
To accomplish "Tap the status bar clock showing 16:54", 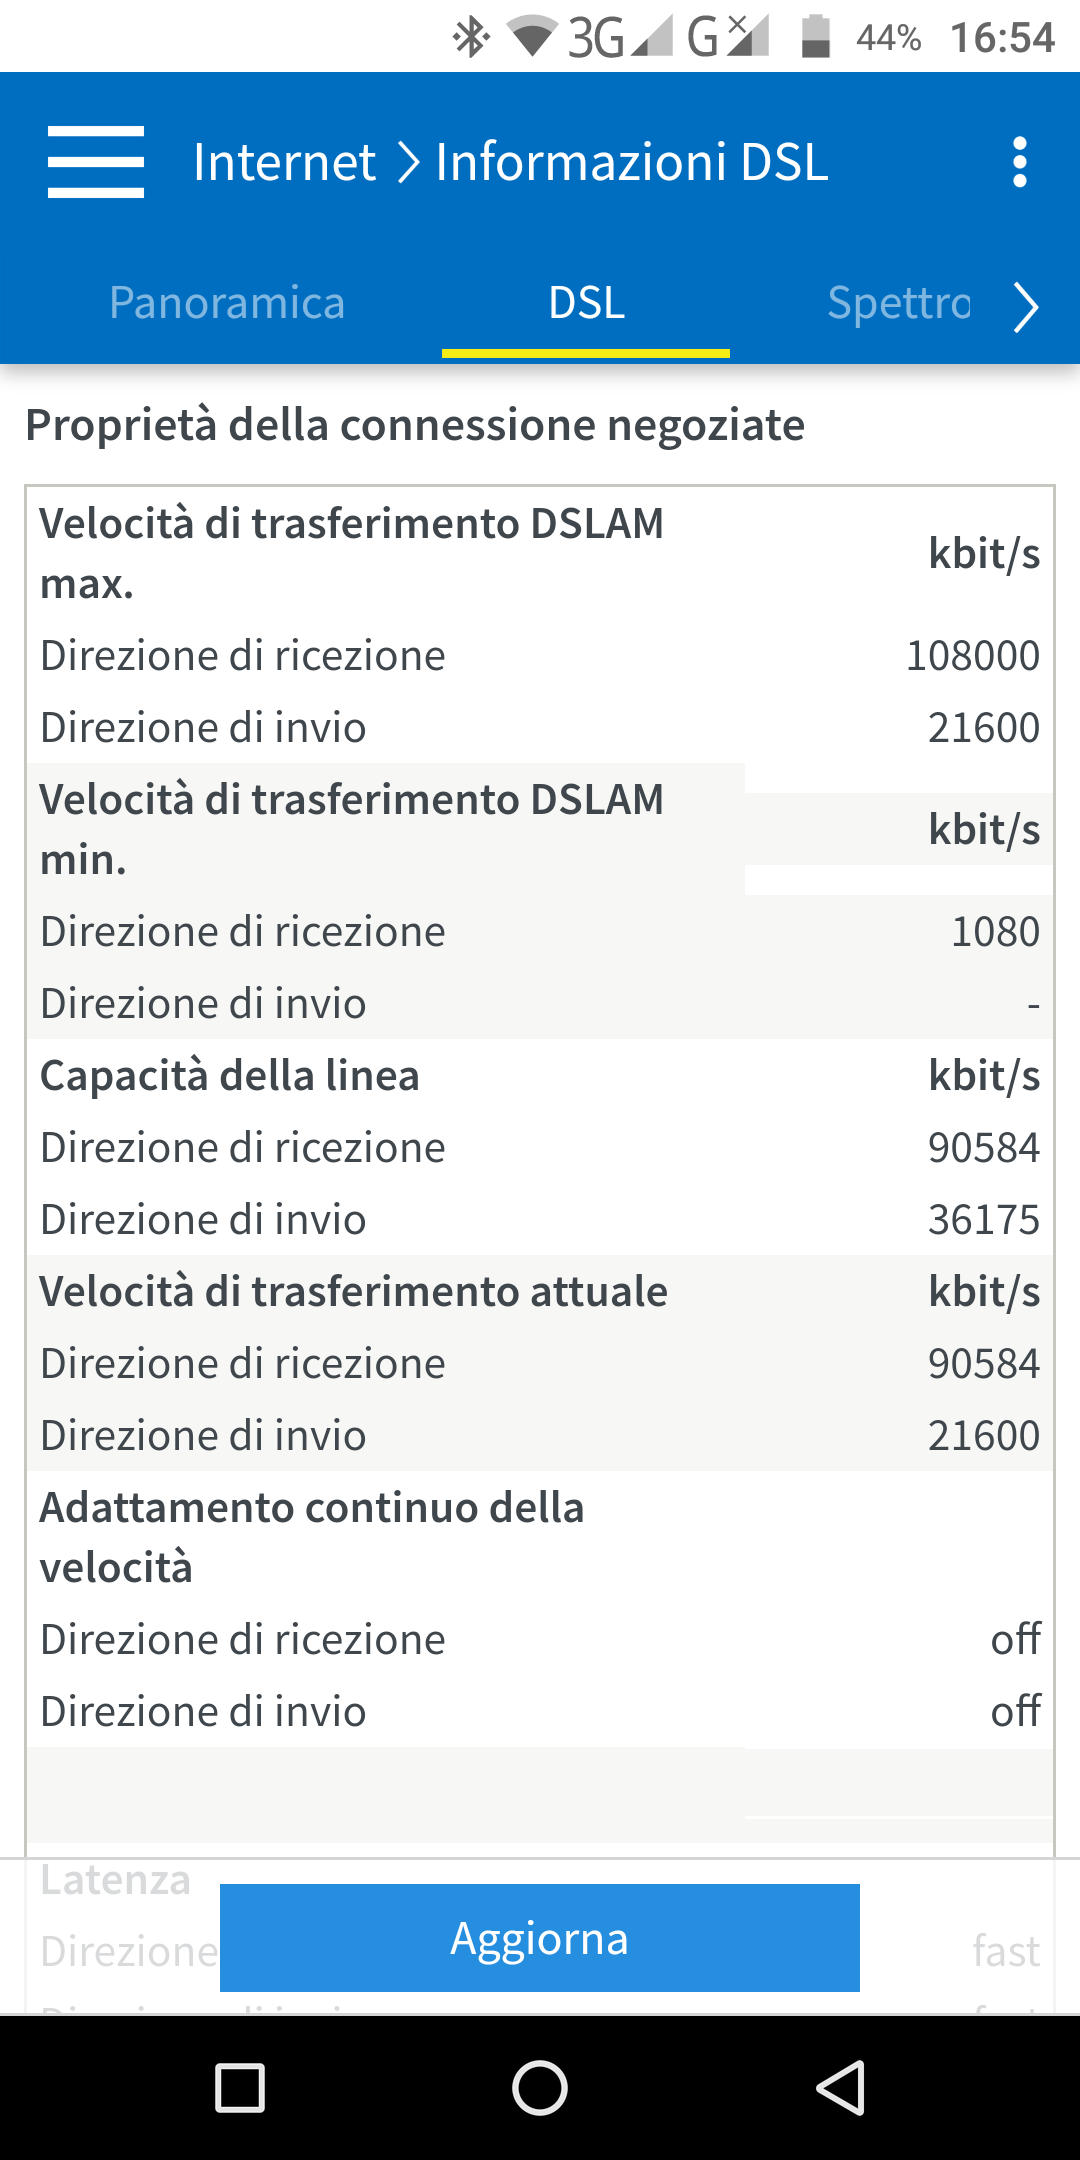I will pyautogui.click(x=1002, y=38).
